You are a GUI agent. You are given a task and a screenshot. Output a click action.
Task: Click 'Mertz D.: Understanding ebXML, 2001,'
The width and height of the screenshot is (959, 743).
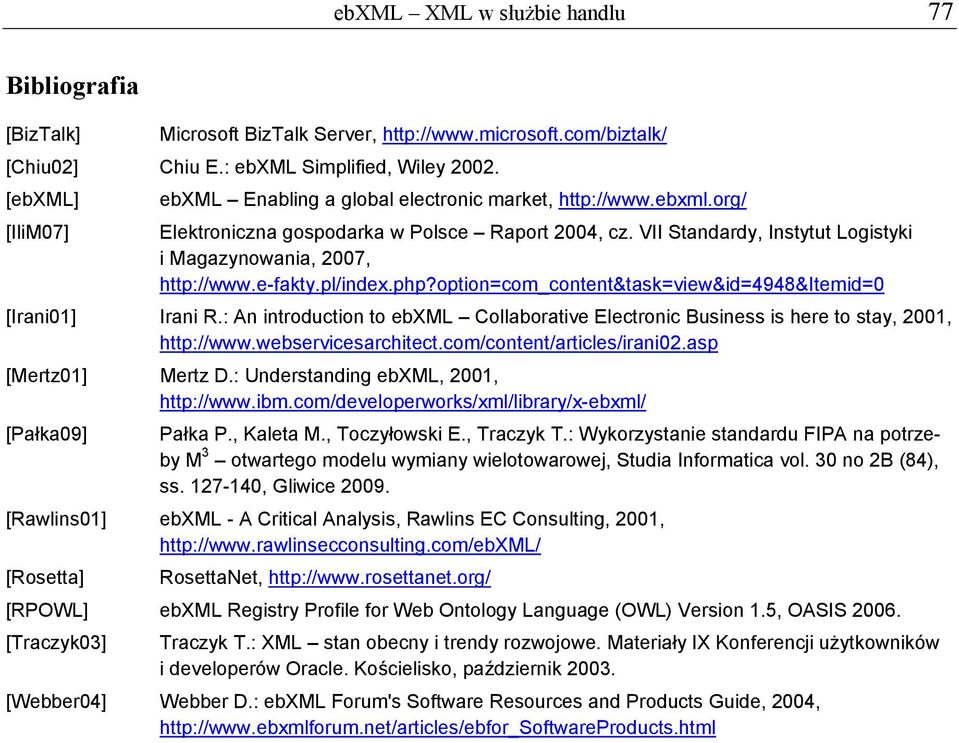point(328,375)
